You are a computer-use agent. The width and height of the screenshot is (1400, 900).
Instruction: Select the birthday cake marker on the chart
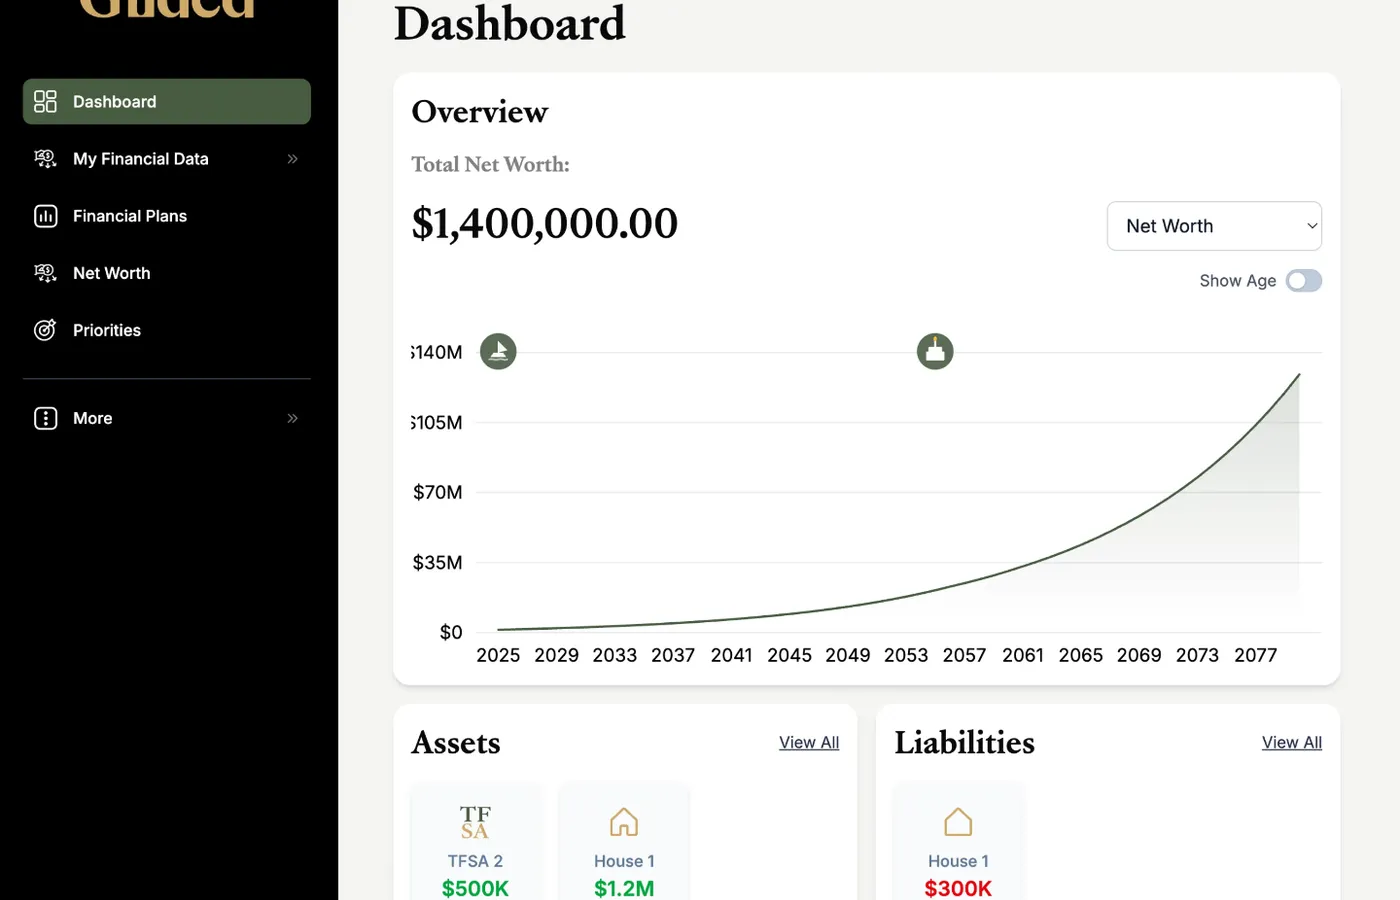click(x=934, y=351)
